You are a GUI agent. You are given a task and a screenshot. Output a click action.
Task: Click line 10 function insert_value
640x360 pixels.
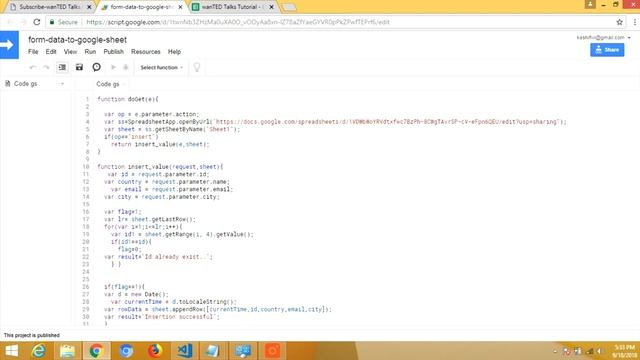(x=160, y=167)
